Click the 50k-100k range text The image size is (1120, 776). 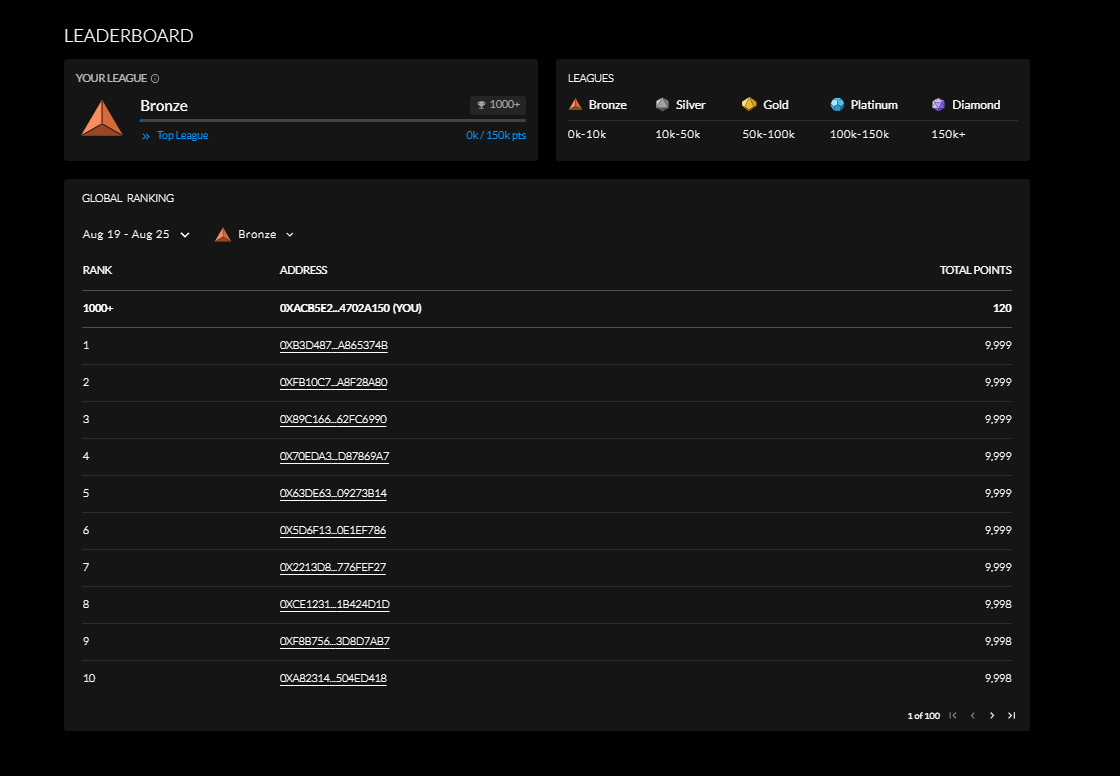click(x=769, y=134)
